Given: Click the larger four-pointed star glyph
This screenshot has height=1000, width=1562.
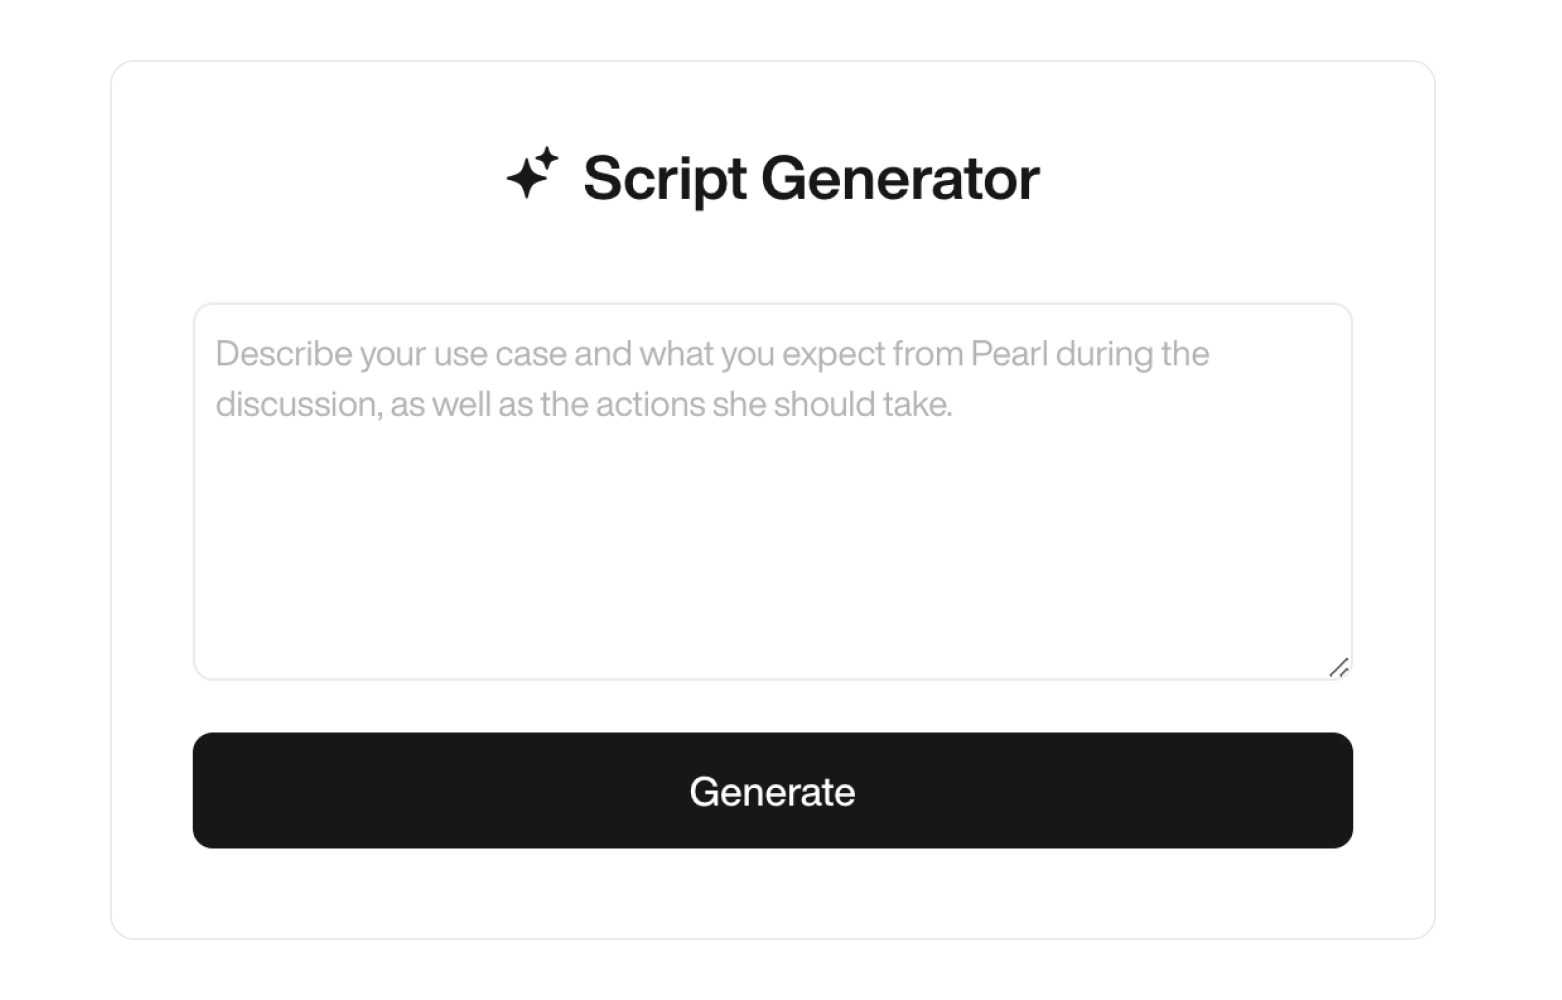Looking at the screenshot, I should coord(527,182).
